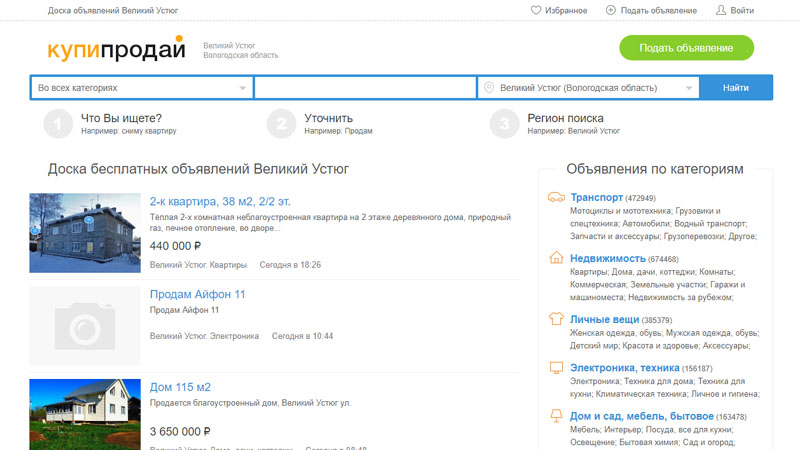
Task: Click Великий Устюг. Электроника listing category text
Action: coord(204,336)
